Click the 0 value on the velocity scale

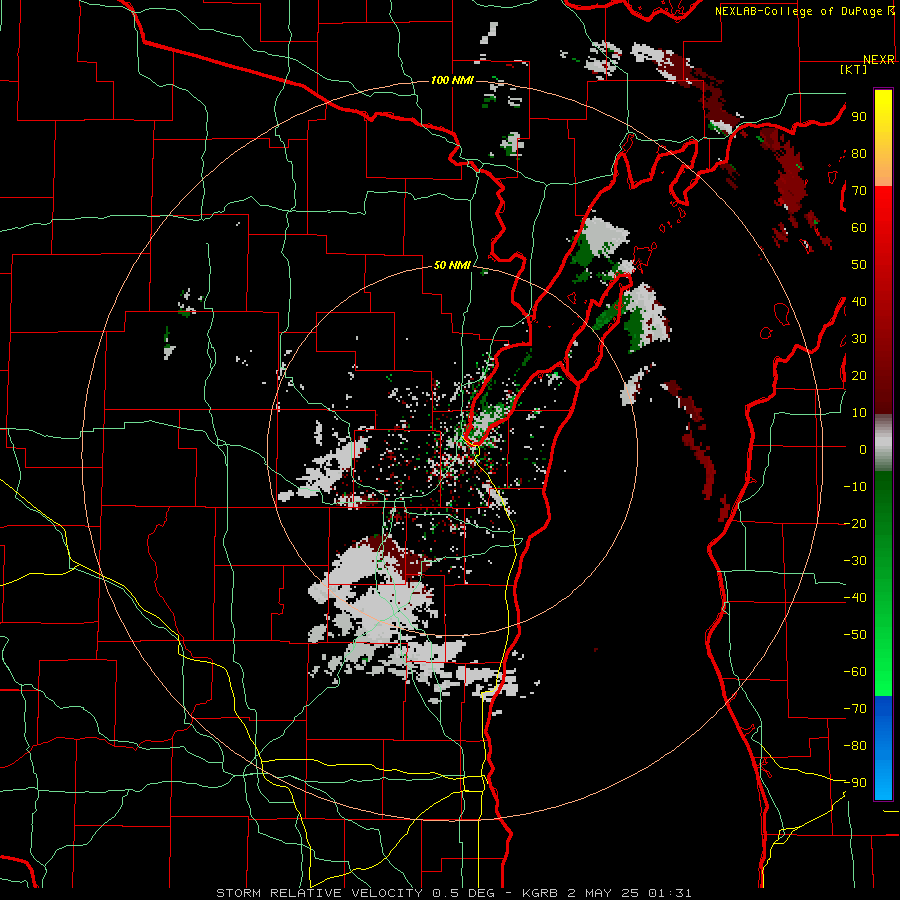point(863,449)
